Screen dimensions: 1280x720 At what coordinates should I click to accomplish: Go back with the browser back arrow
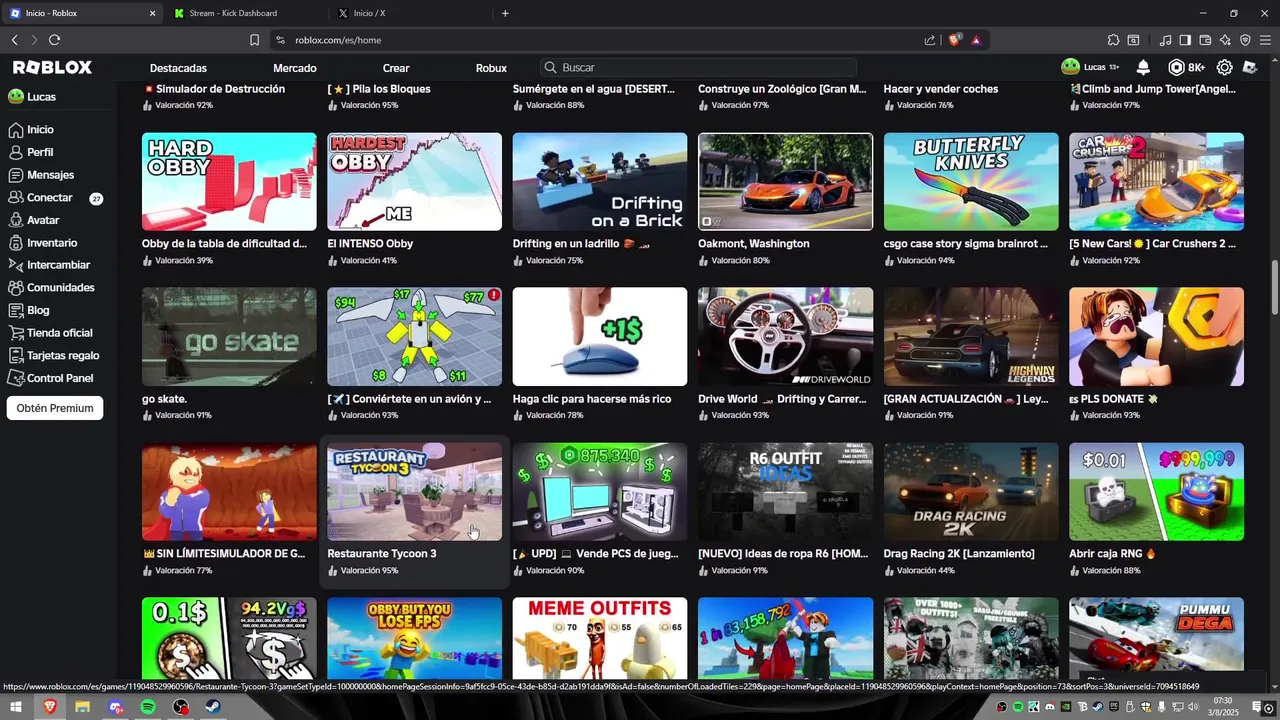coord(14,40)
